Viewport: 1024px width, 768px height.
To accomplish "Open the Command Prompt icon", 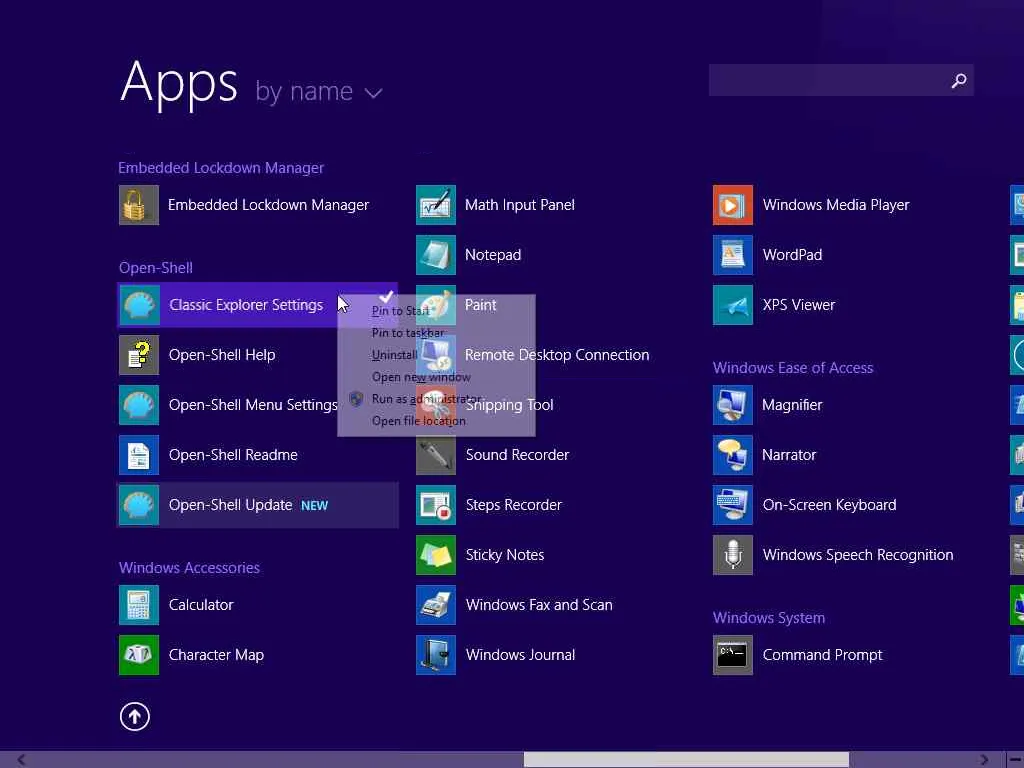I will pyautogui.click(x=733, y=655).
